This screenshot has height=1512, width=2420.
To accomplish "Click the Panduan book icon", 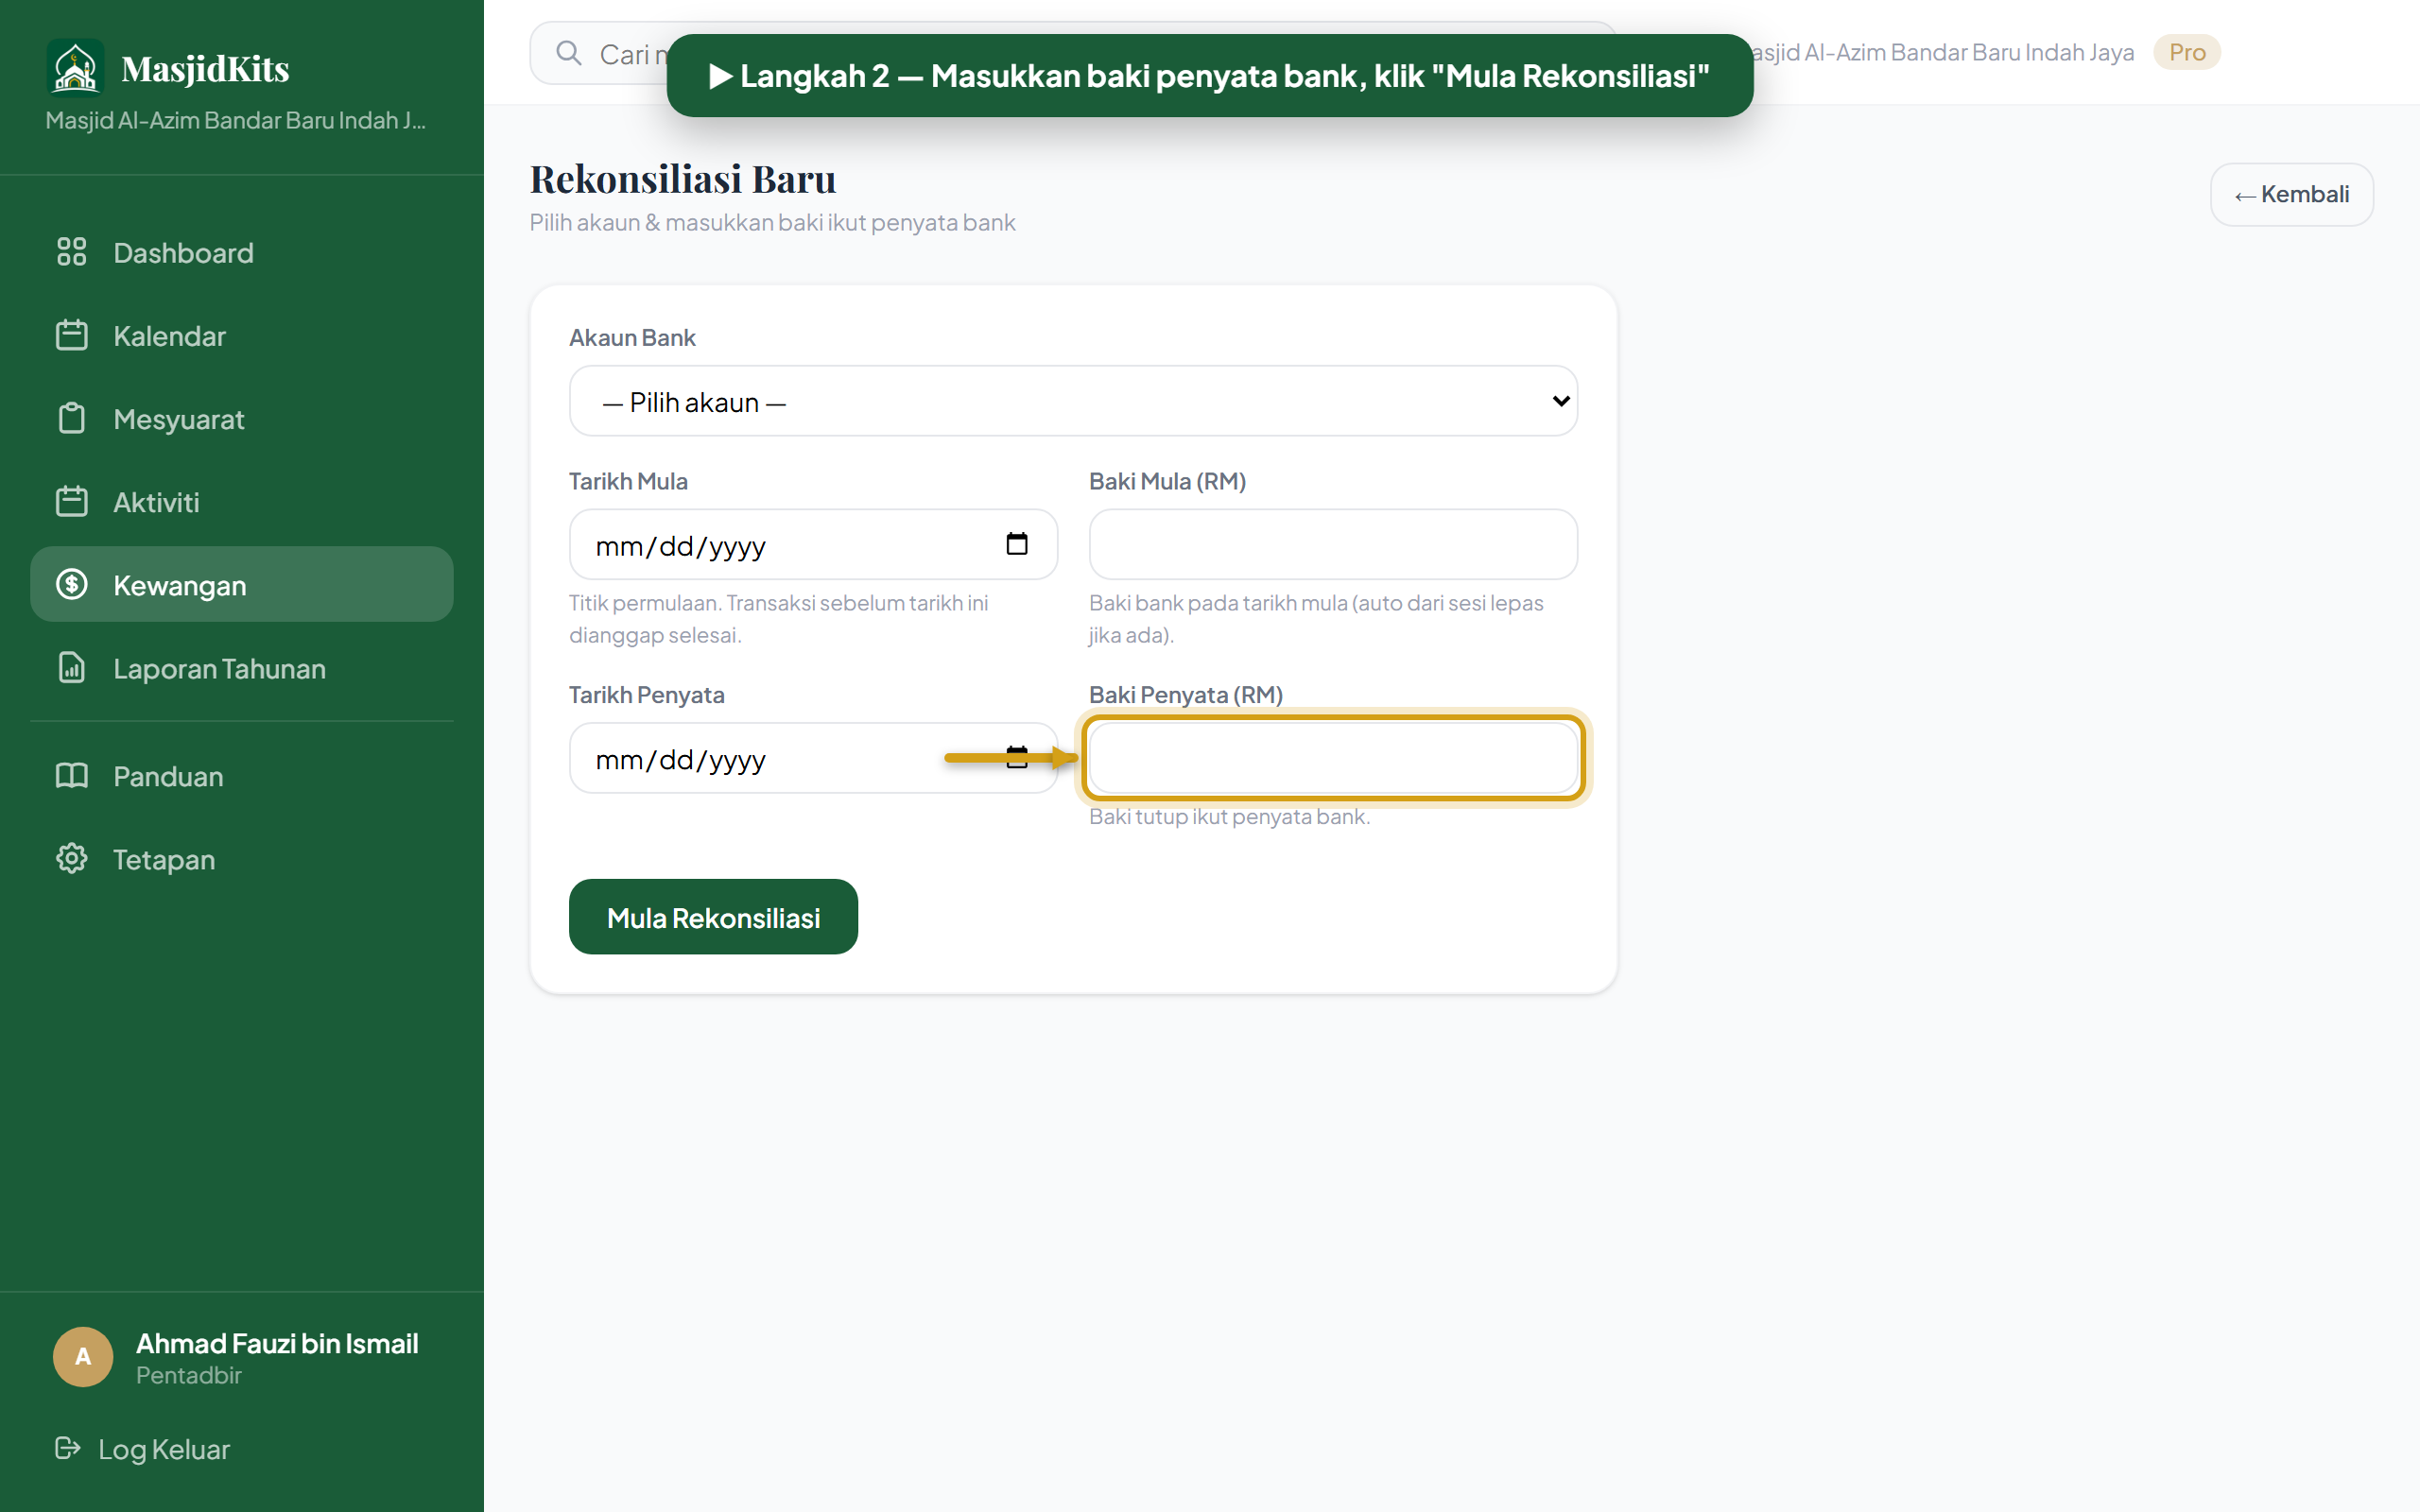I will pos(71,775).
